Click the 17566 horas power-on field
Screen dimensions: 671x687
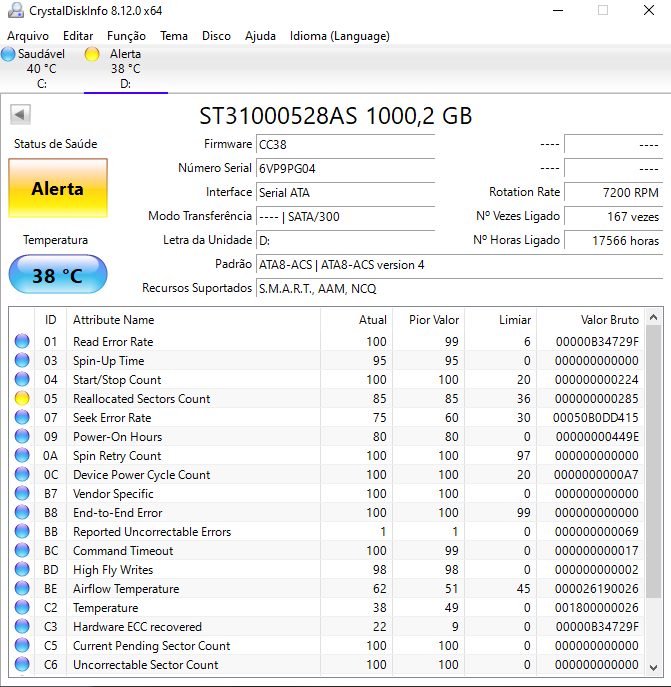tap(614, 241)
